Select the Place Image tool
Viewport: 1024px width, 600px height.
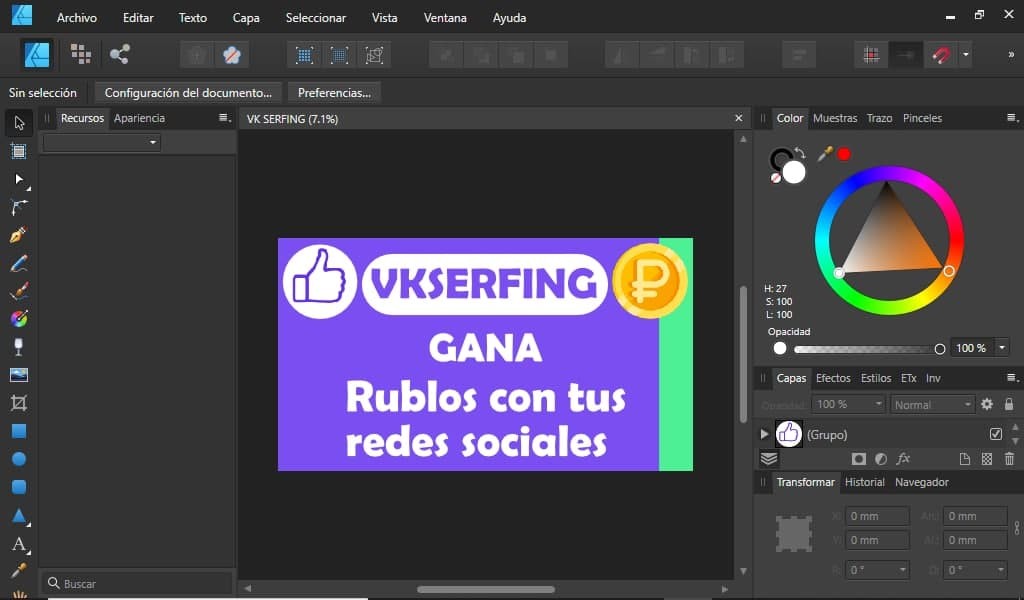pos(19,375)
